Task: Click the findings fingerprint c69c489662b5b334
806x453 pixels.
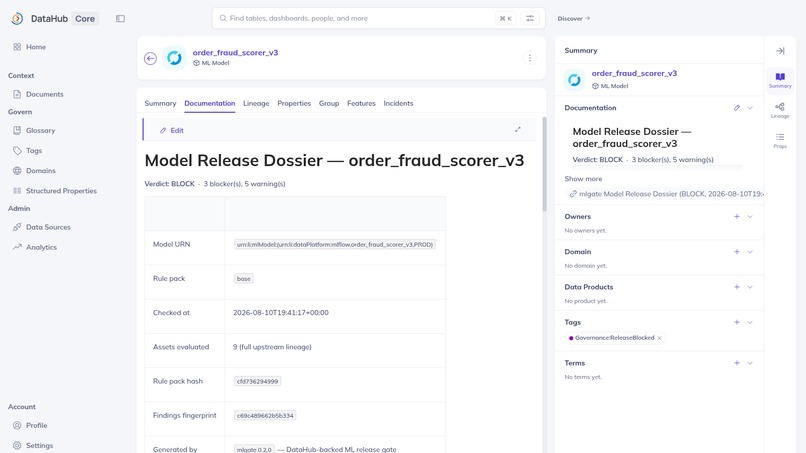Action: (265, 415)
